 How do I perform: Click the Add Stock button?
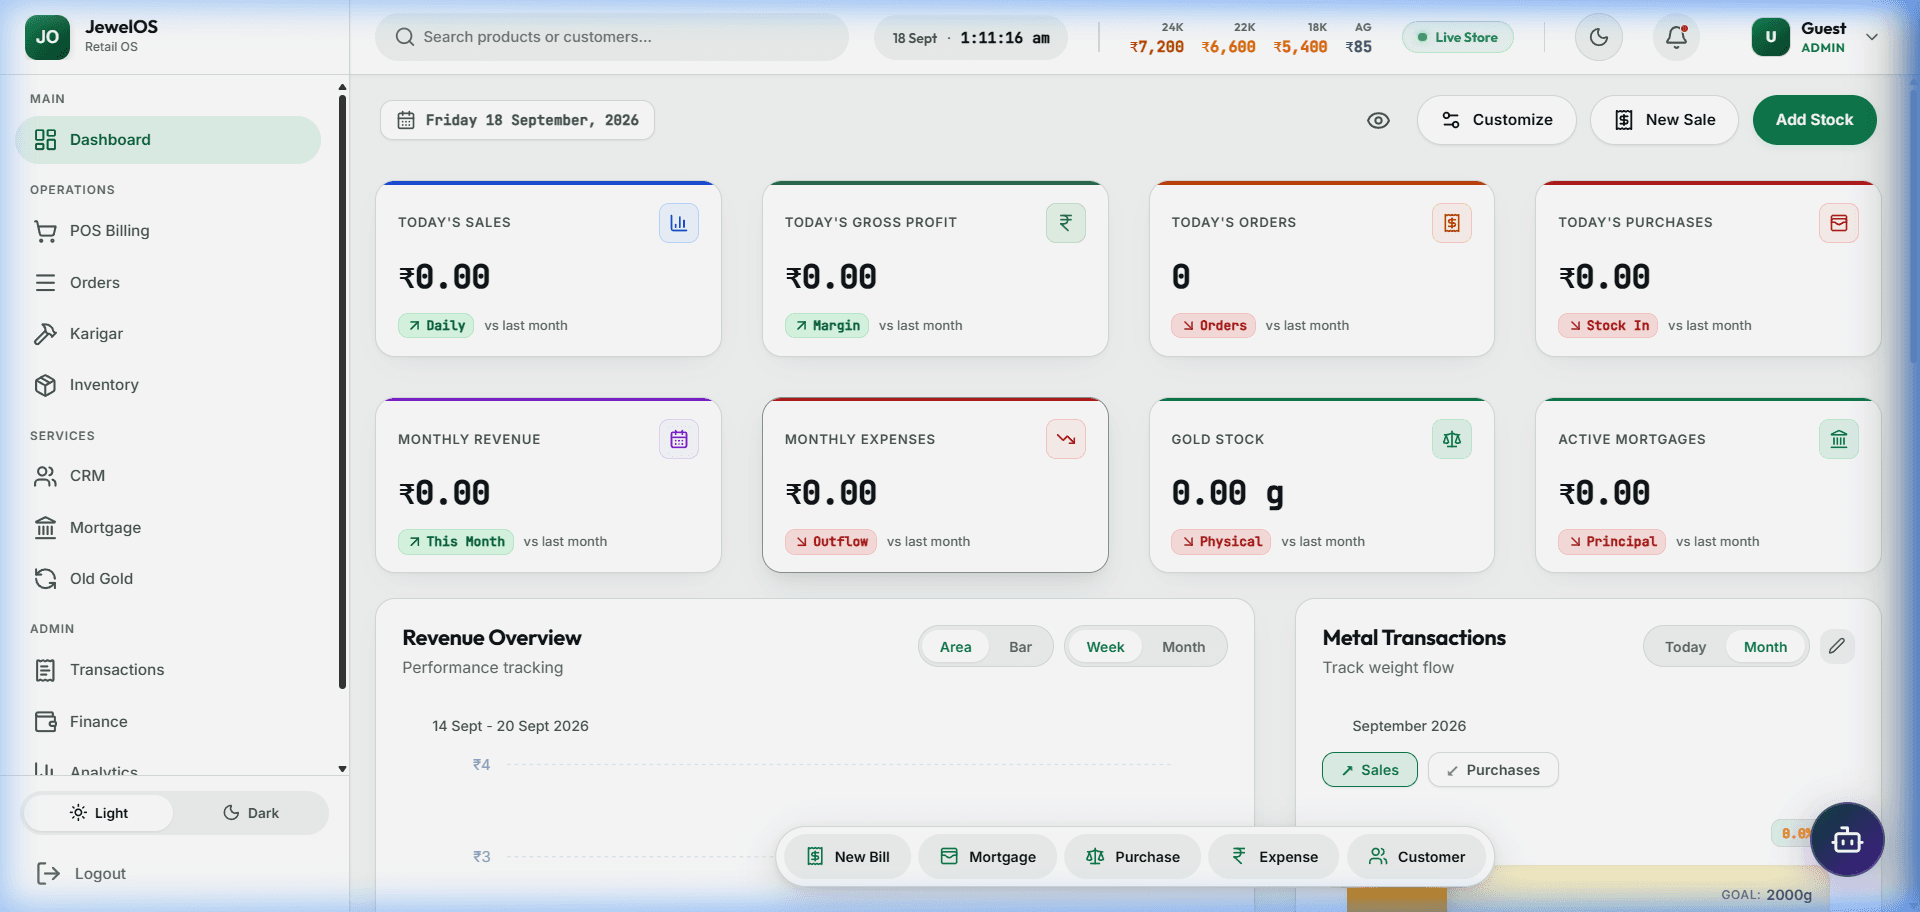(1814, 120)
